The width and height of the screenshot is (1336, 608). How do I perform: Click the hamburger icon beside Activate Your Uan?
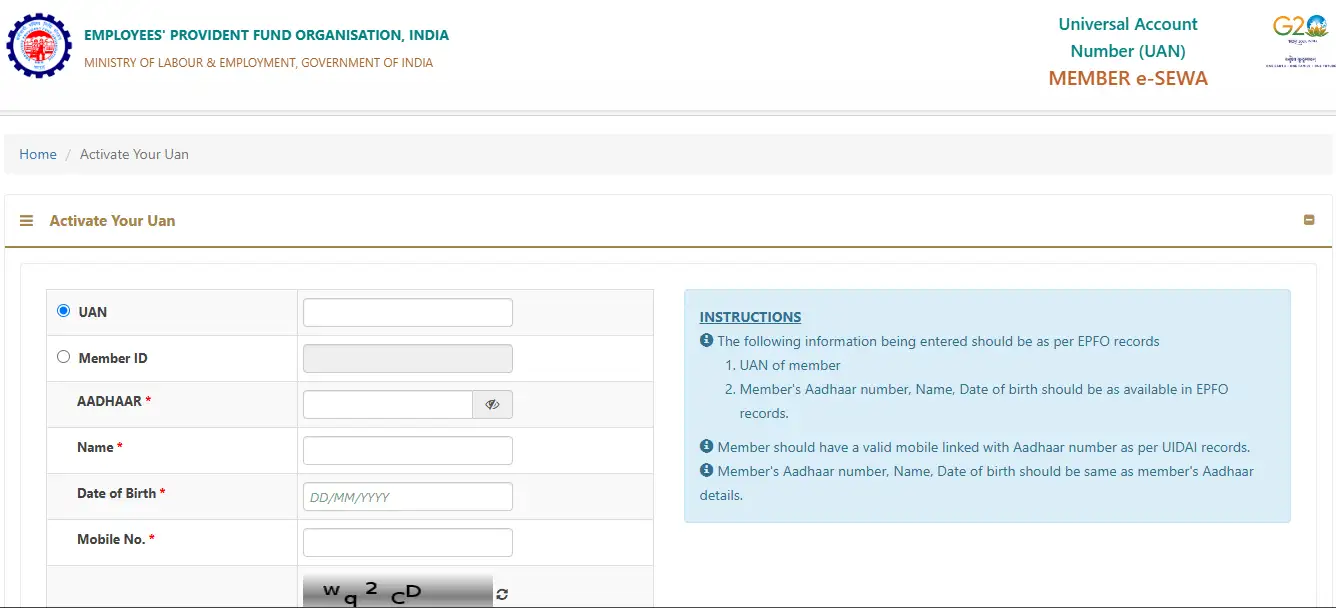click(x=27, y=221)
